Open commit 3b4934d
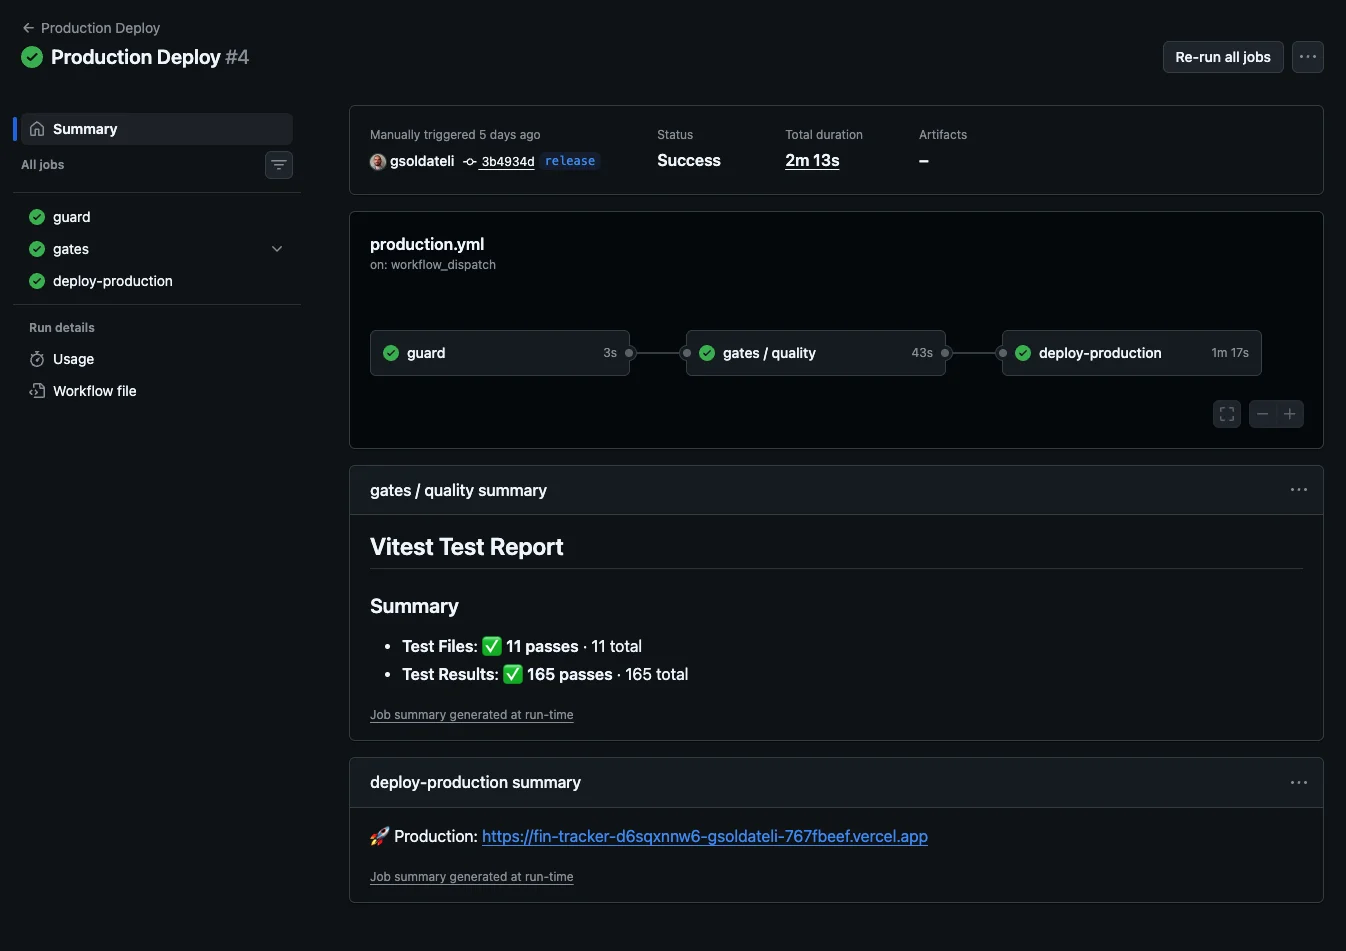 (508, 162)
